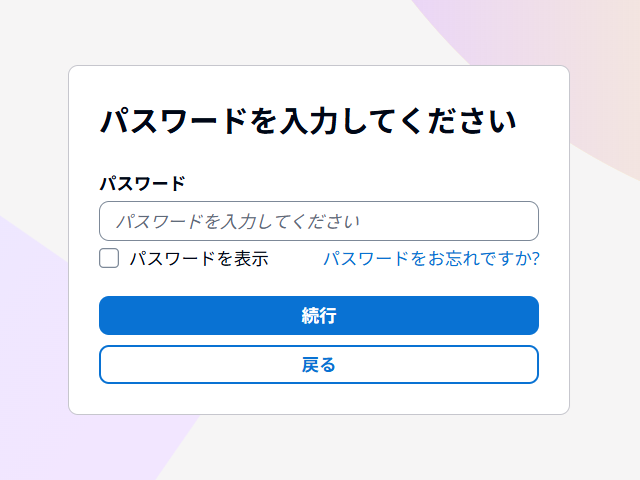The image size is (640, 480).
Task: Click the label above the password field
Action: coord(142,184)
